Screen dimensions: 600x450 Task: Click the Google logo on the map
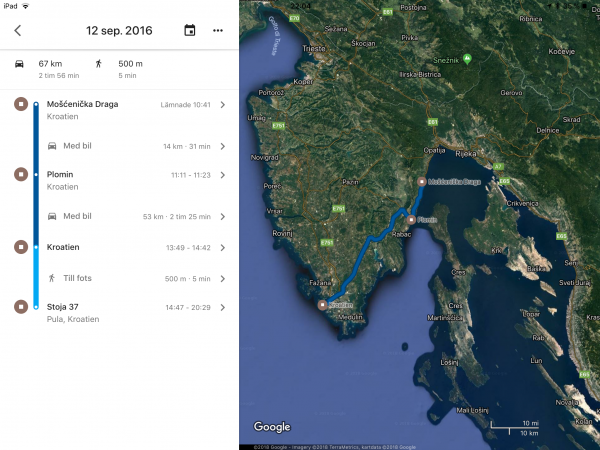(x=271, y=427)
